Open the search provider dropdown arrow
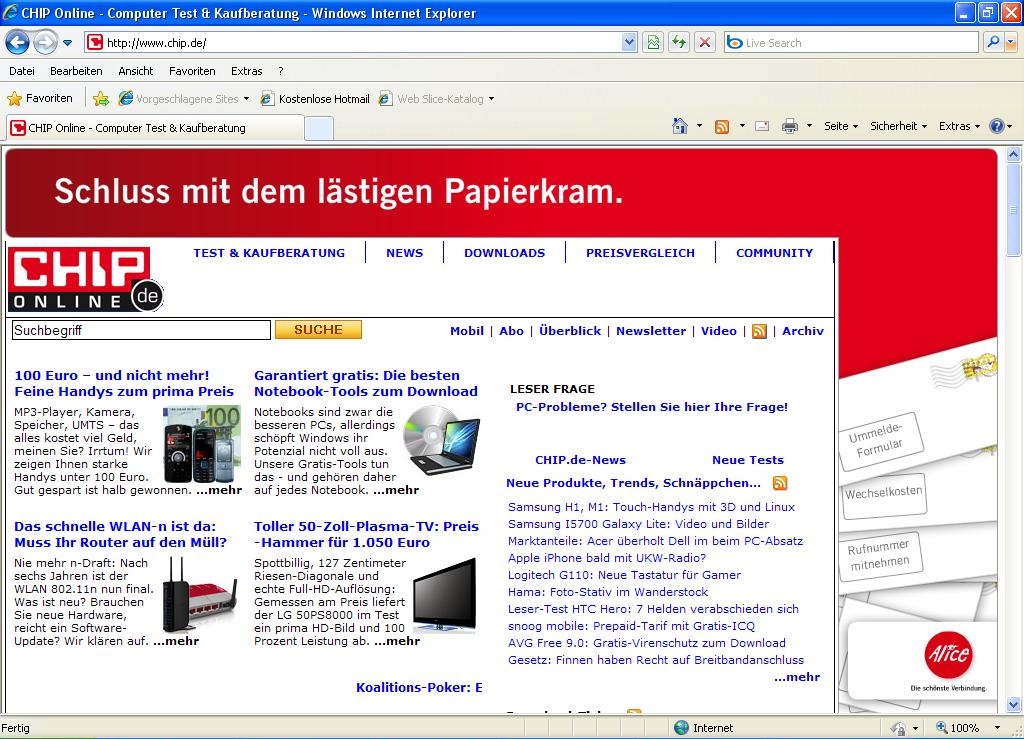Image resolution: width=1024 pixels, height=739 pixels. (1011, 43)
